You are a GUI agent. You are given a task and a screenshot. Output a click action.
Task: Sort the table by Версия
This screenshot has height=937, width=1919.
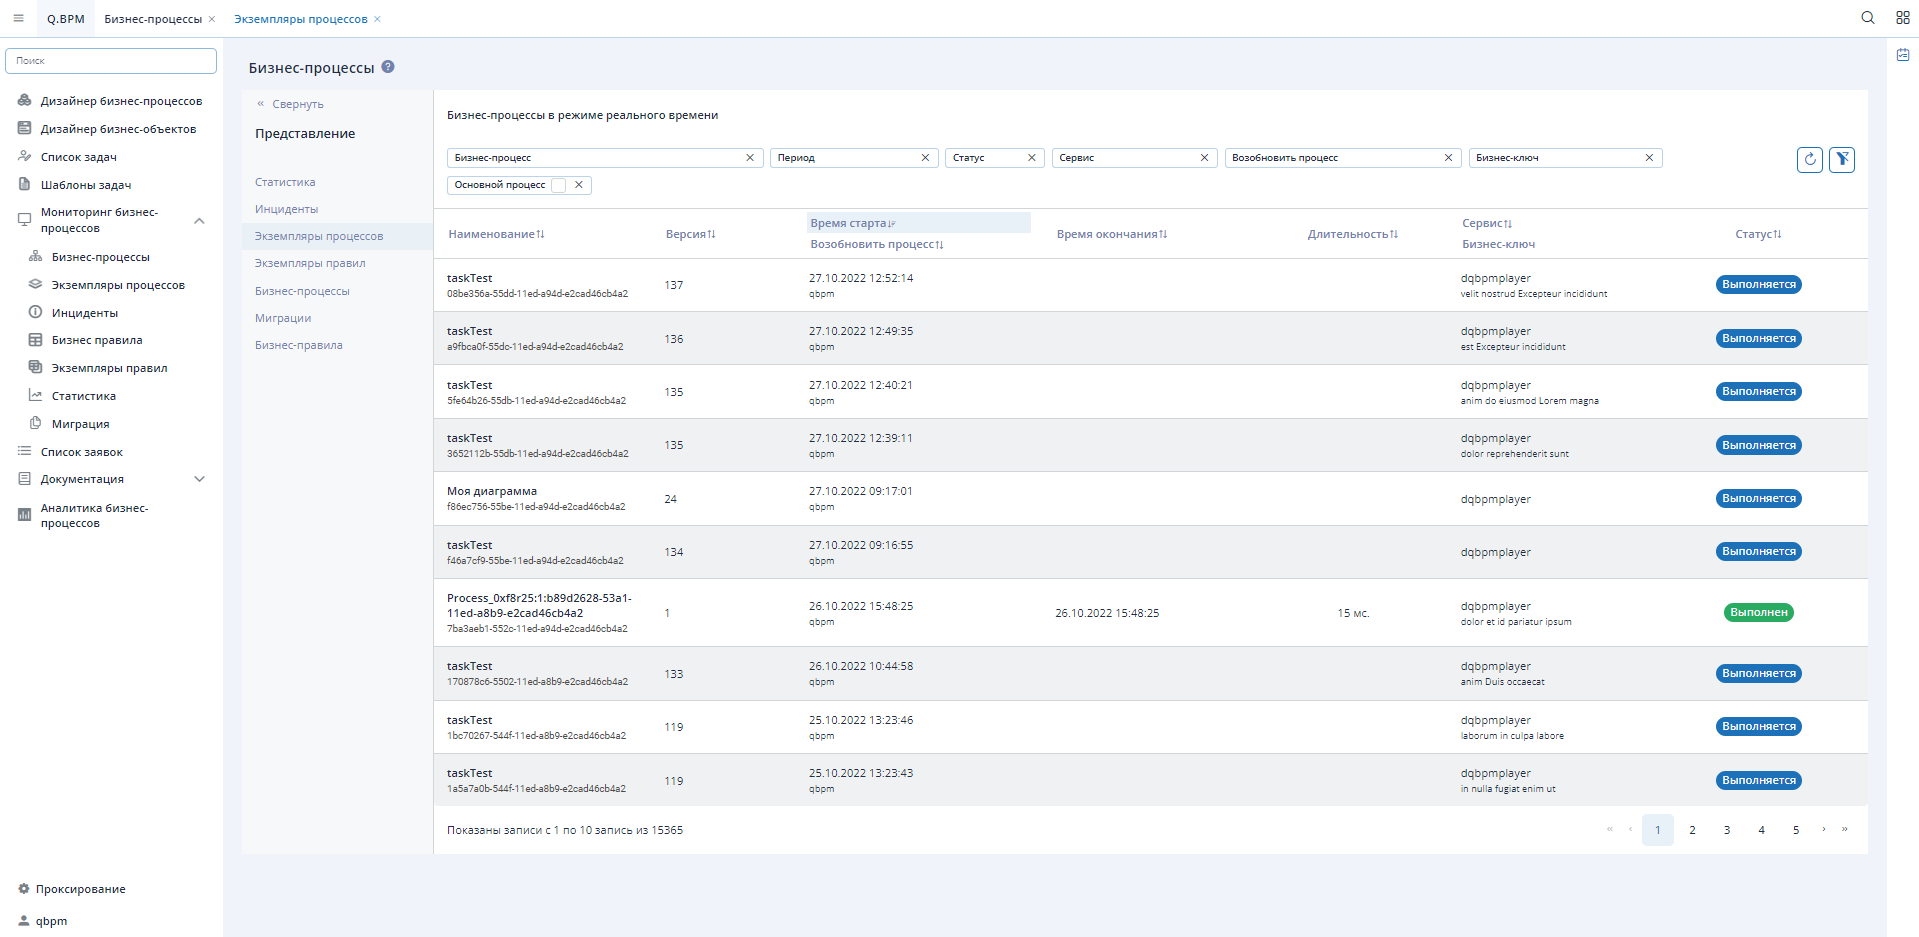point(690,234)
